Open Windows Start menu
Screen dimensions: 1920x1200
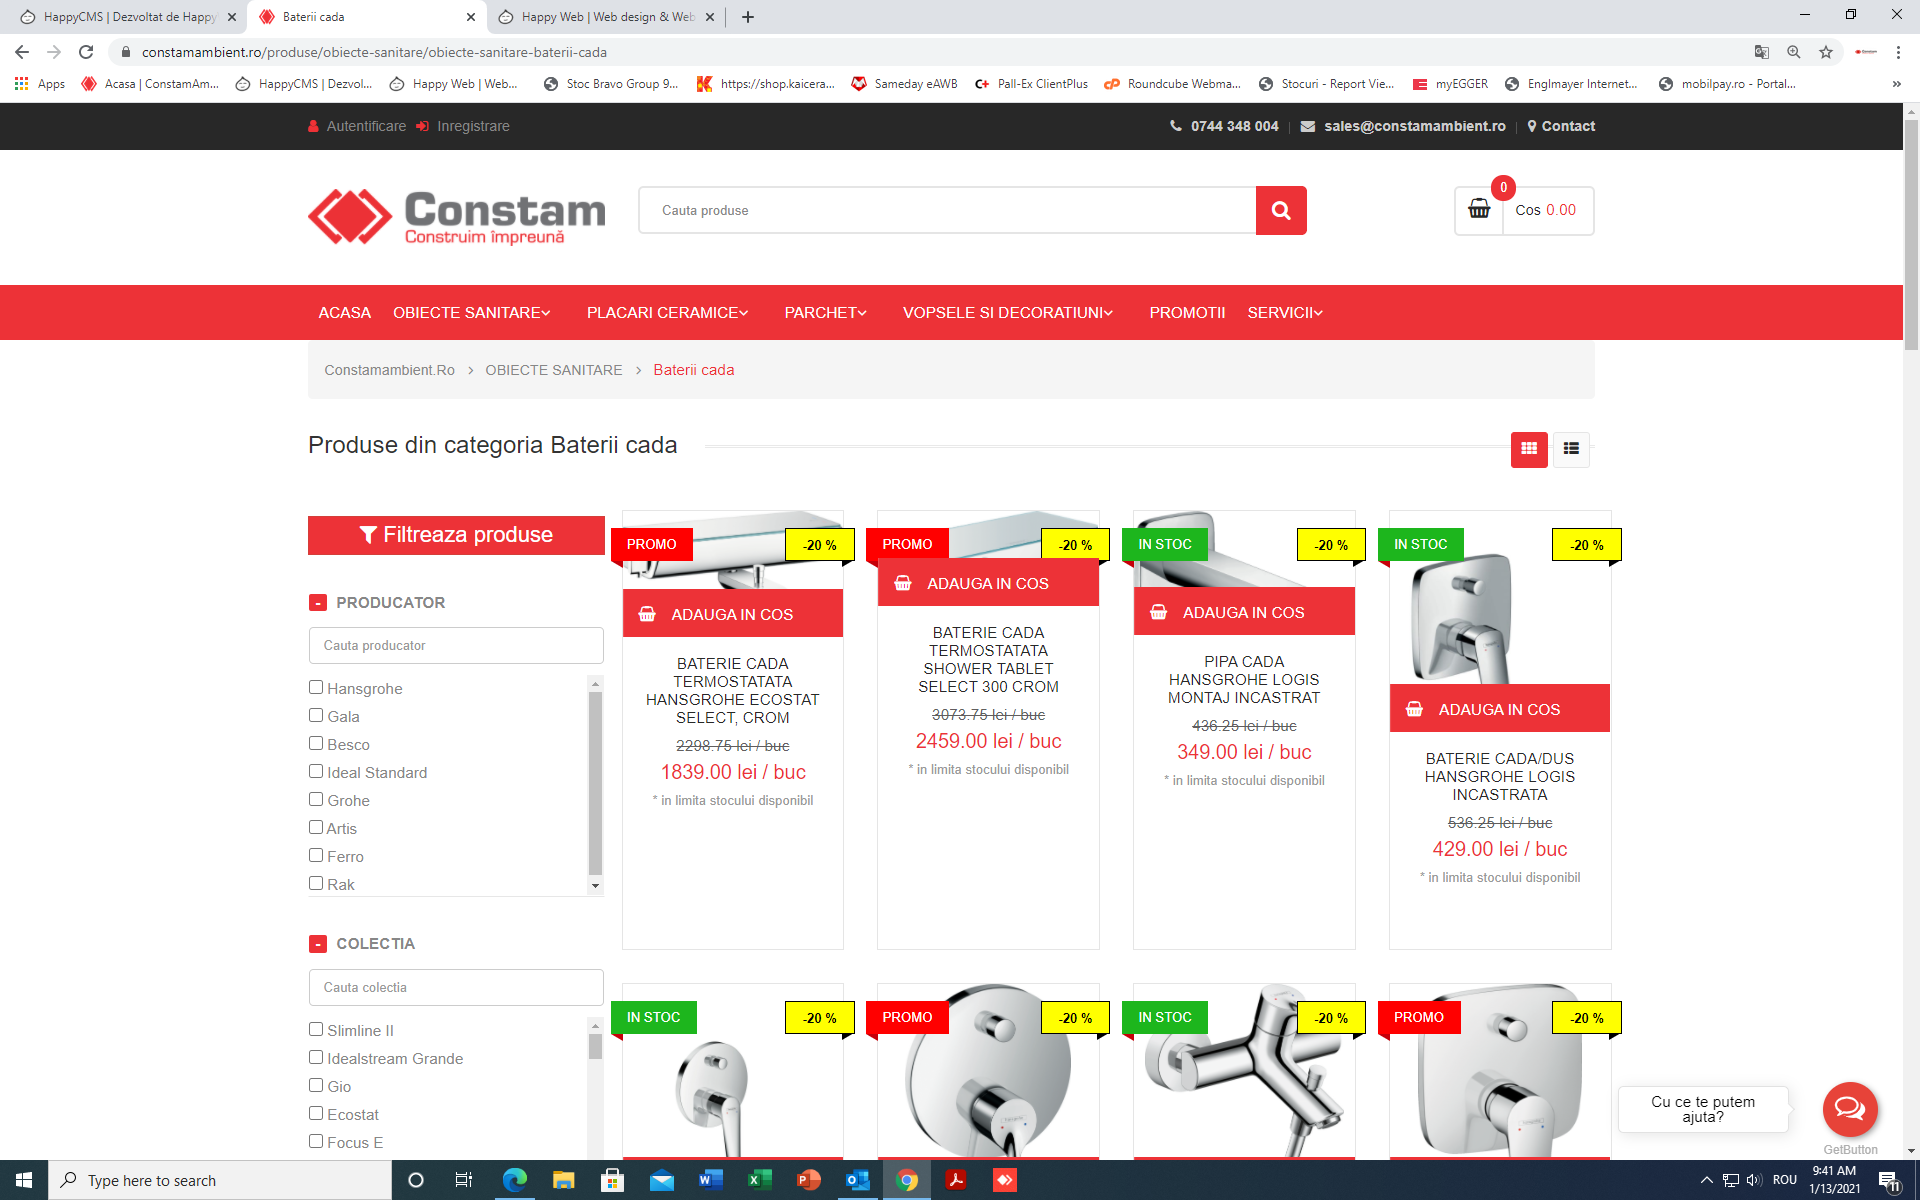(24, 1180)
